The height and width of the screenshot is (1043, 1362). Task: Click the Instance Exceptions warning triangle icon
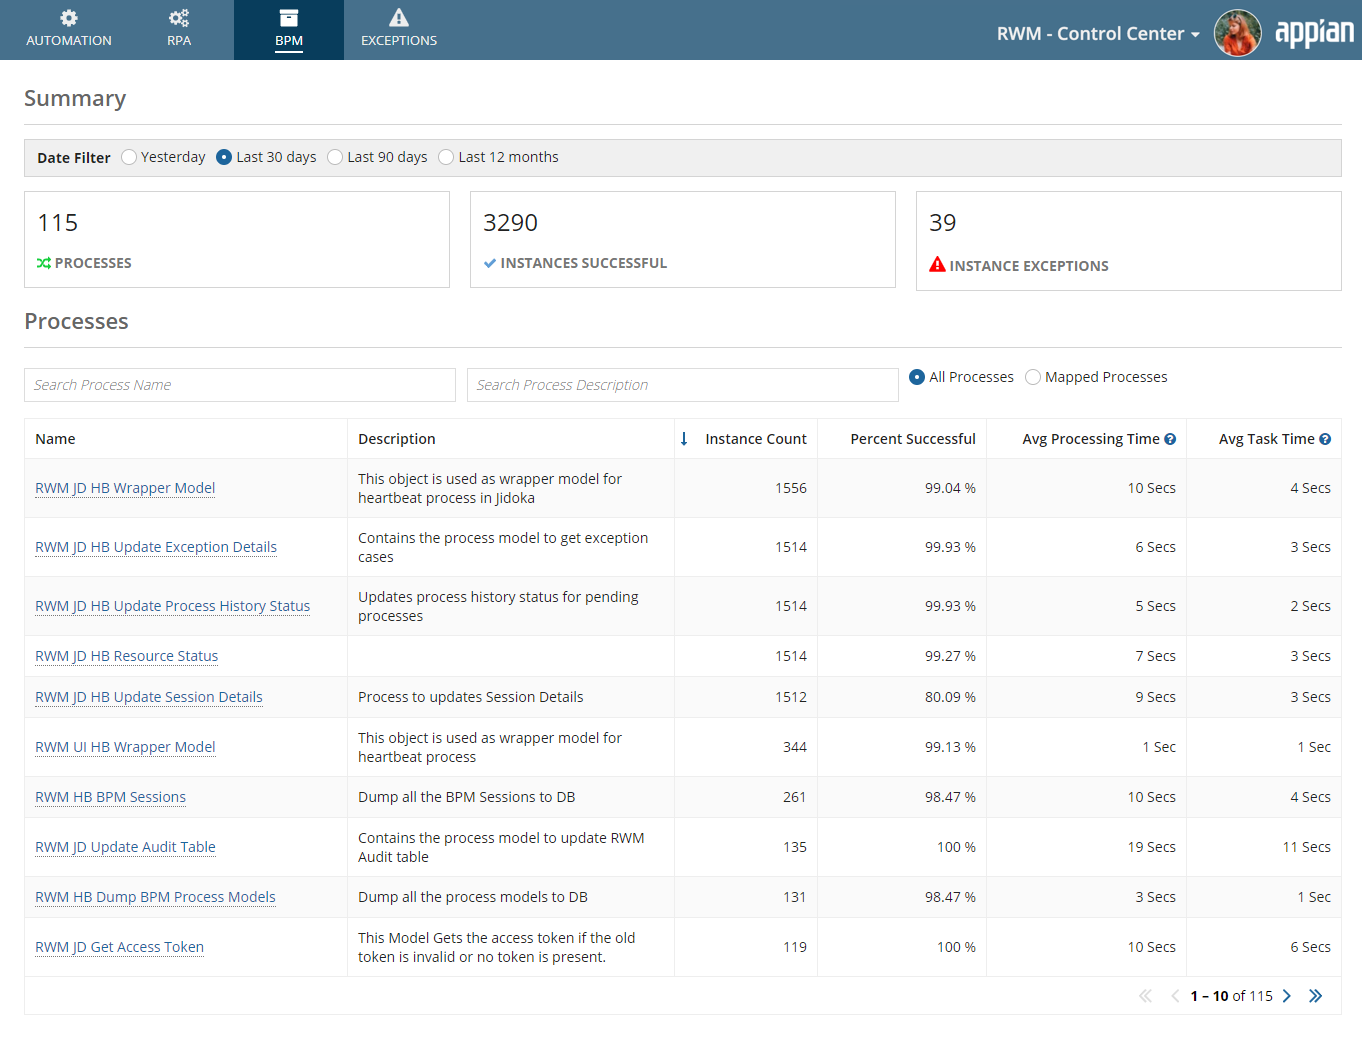click(x=937, y=265)
